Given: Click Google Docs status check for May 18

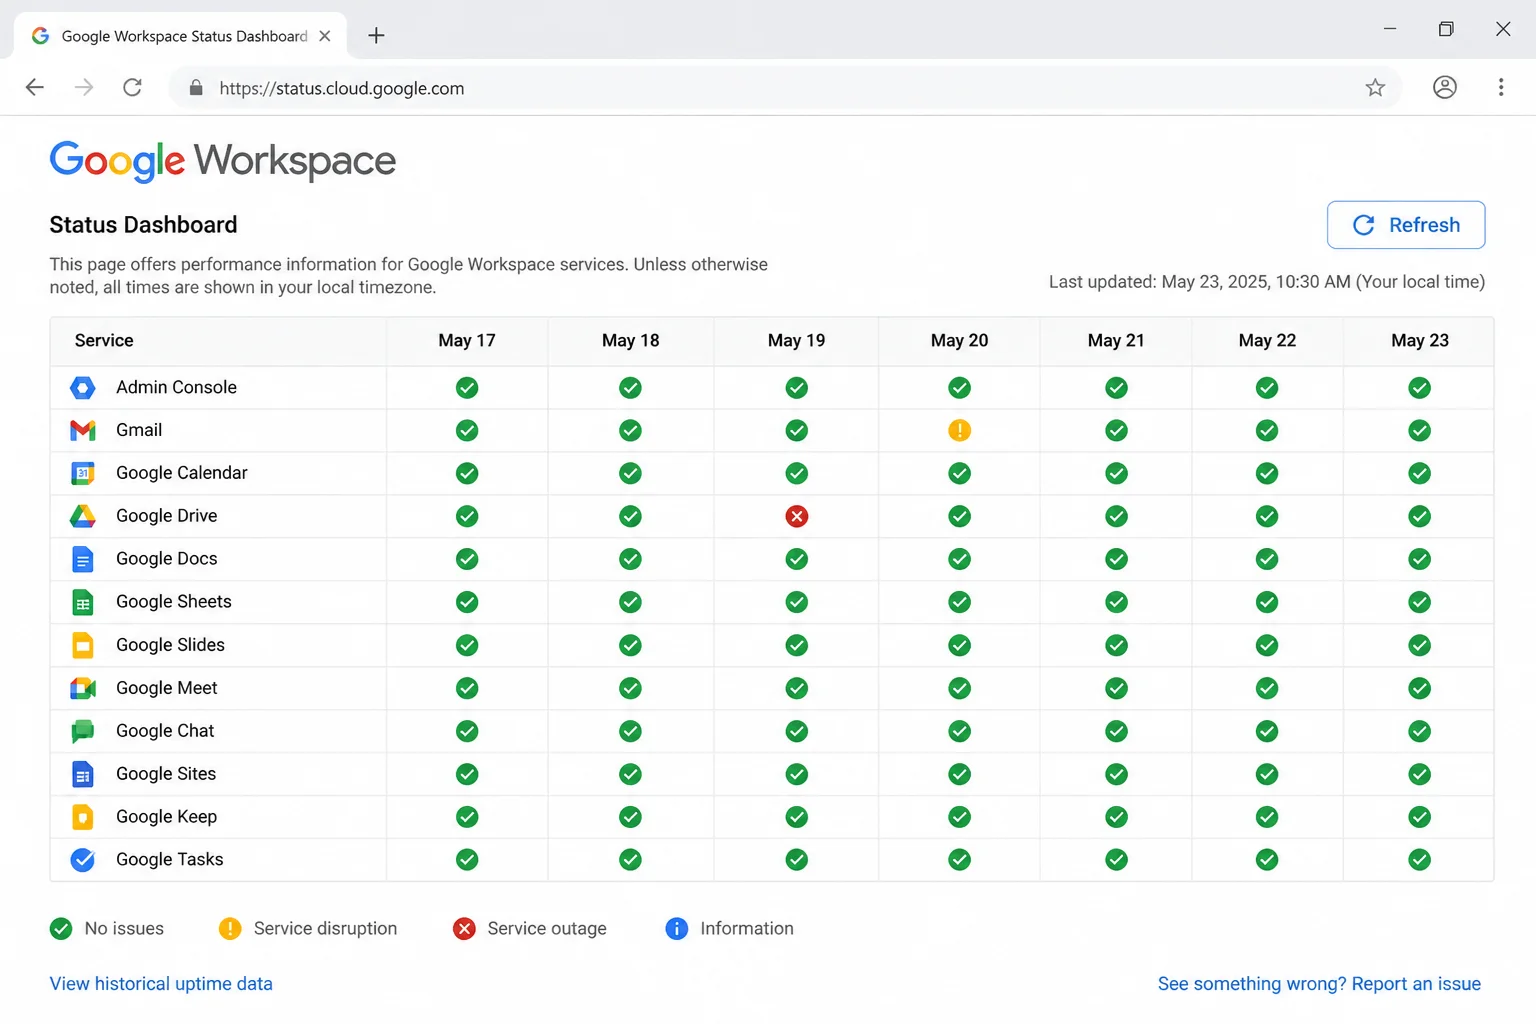Looking at the screenshot, I should click(x=630, y=559).
